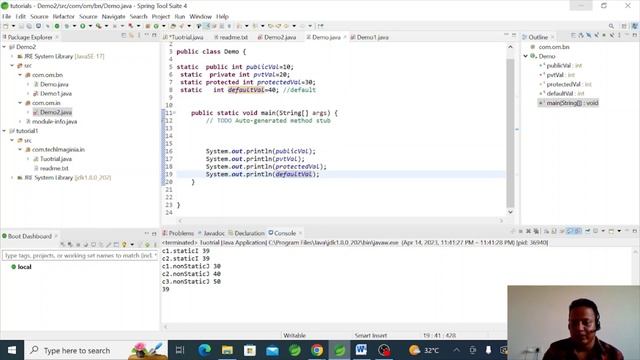Screen dimensions: 640x360
Task: Open File Explorer from the taskbar
Action: (x=227, y=350)
